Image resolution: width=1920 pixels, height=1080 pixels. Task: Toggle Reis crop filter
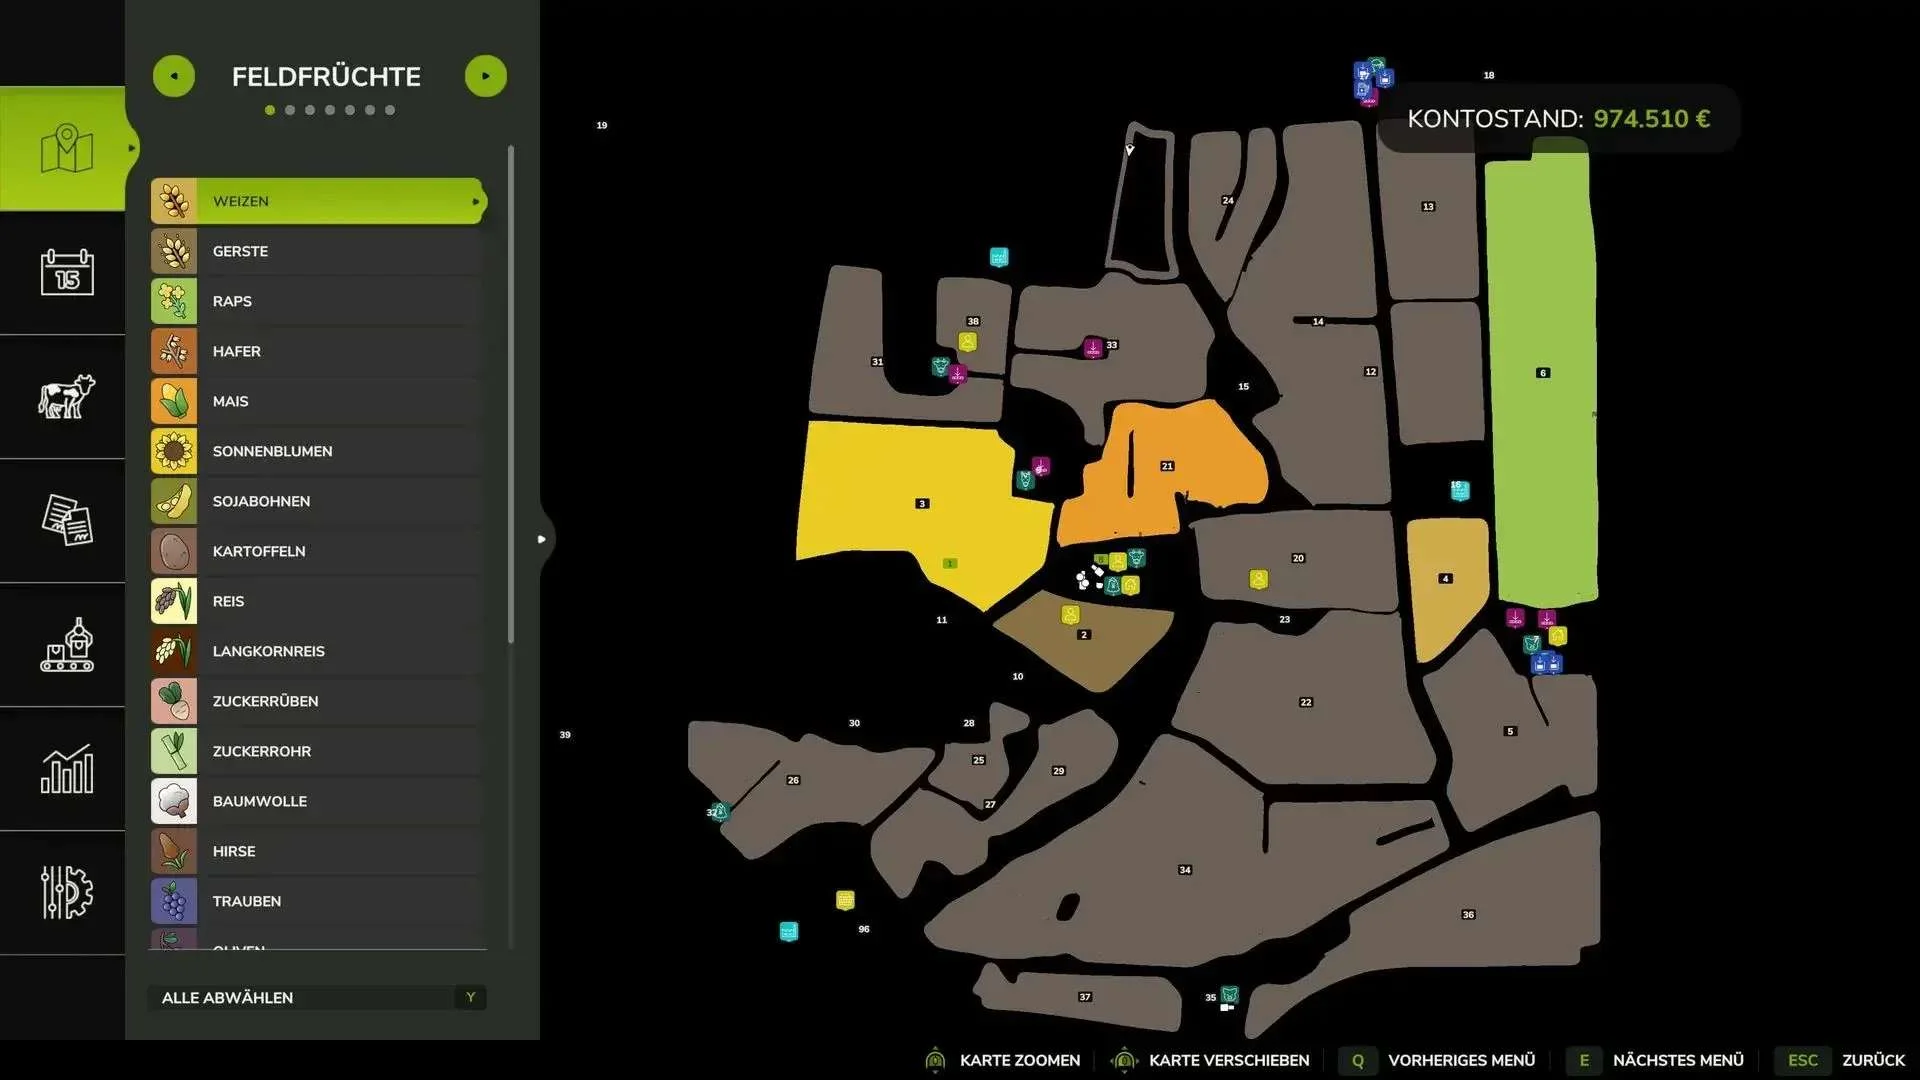318,601
